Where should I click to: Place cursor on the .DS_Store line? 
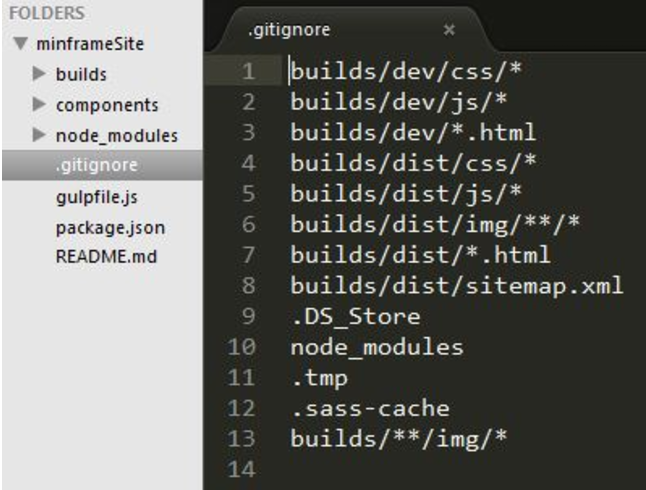pos(355,317)
